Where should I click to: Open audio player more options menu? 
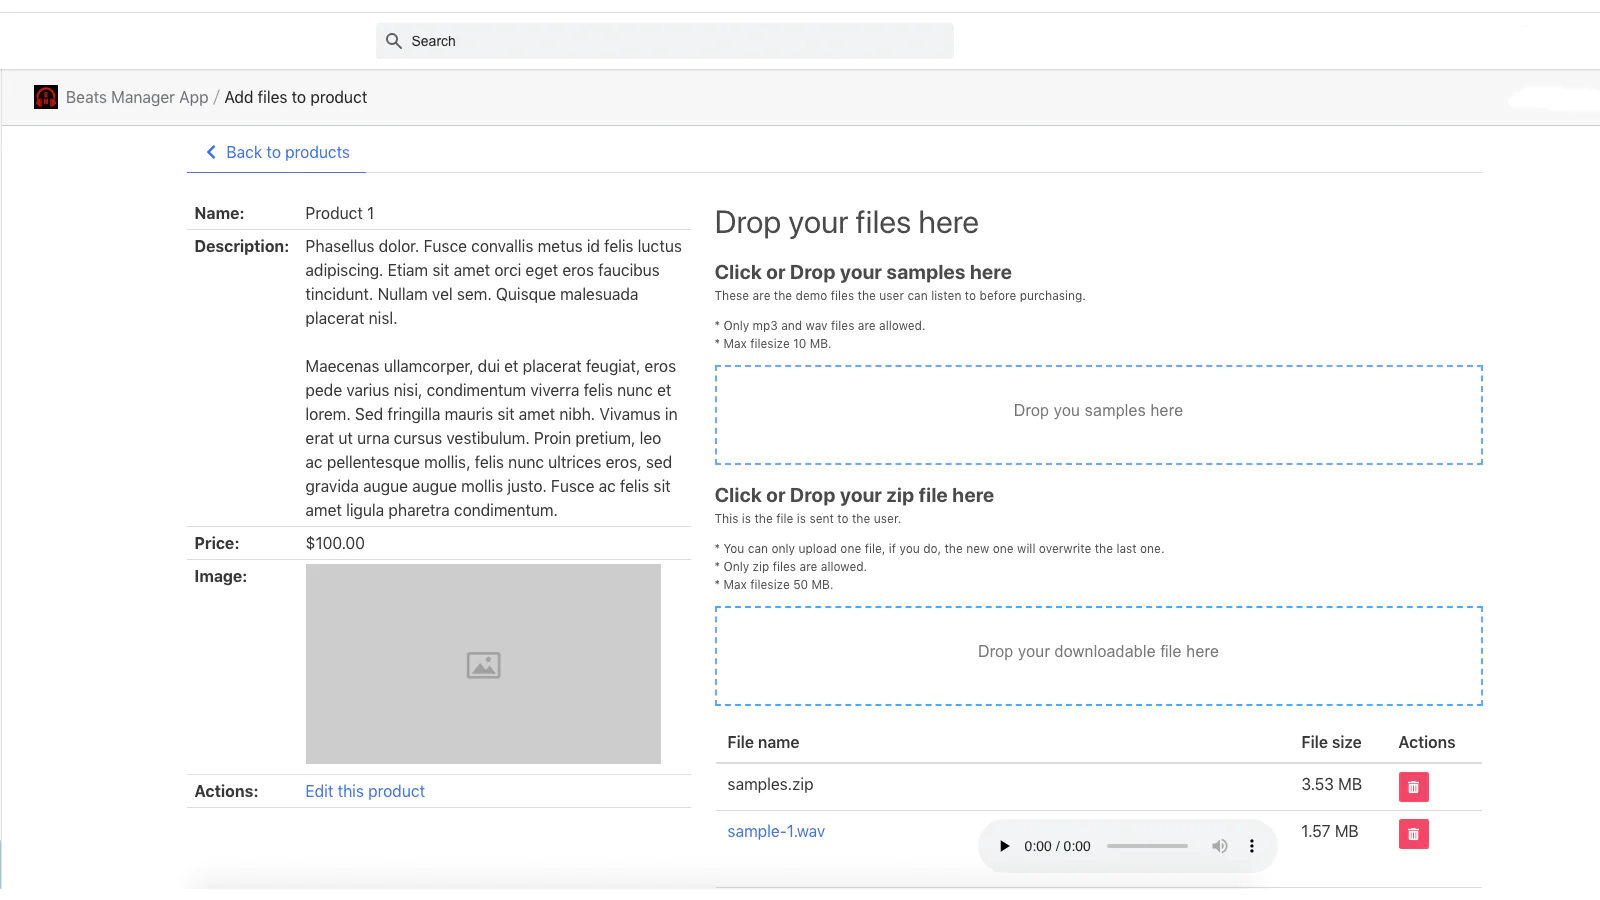click(1251, 846)
